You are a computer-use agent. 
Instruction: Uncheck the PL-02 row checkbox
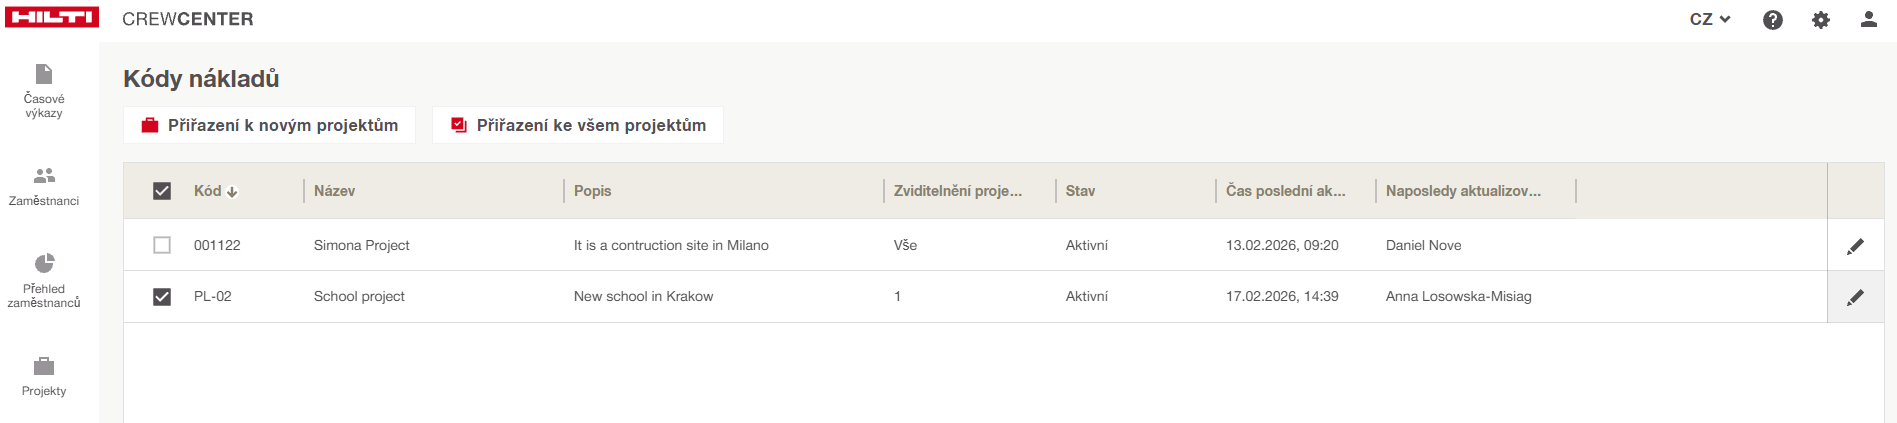tap(162, 297)
